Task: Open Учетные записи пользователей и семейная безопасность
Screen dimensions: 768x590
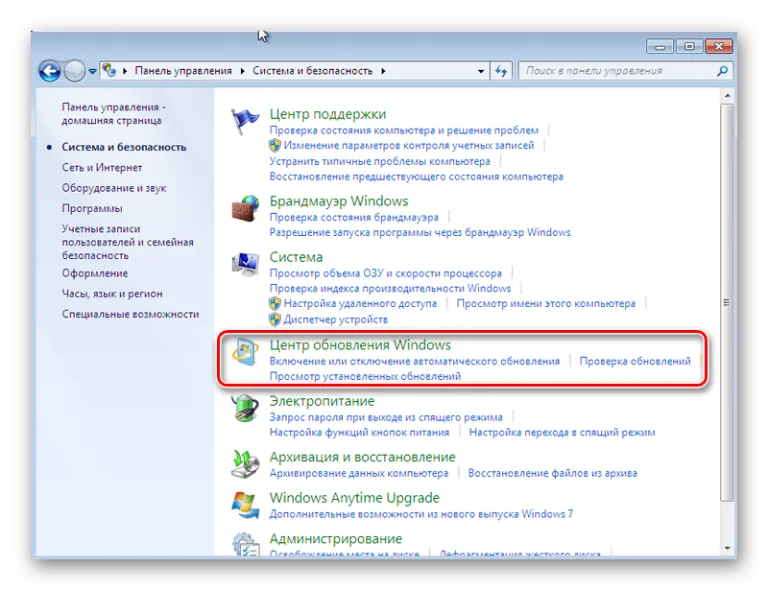Action: click(127, 242)
